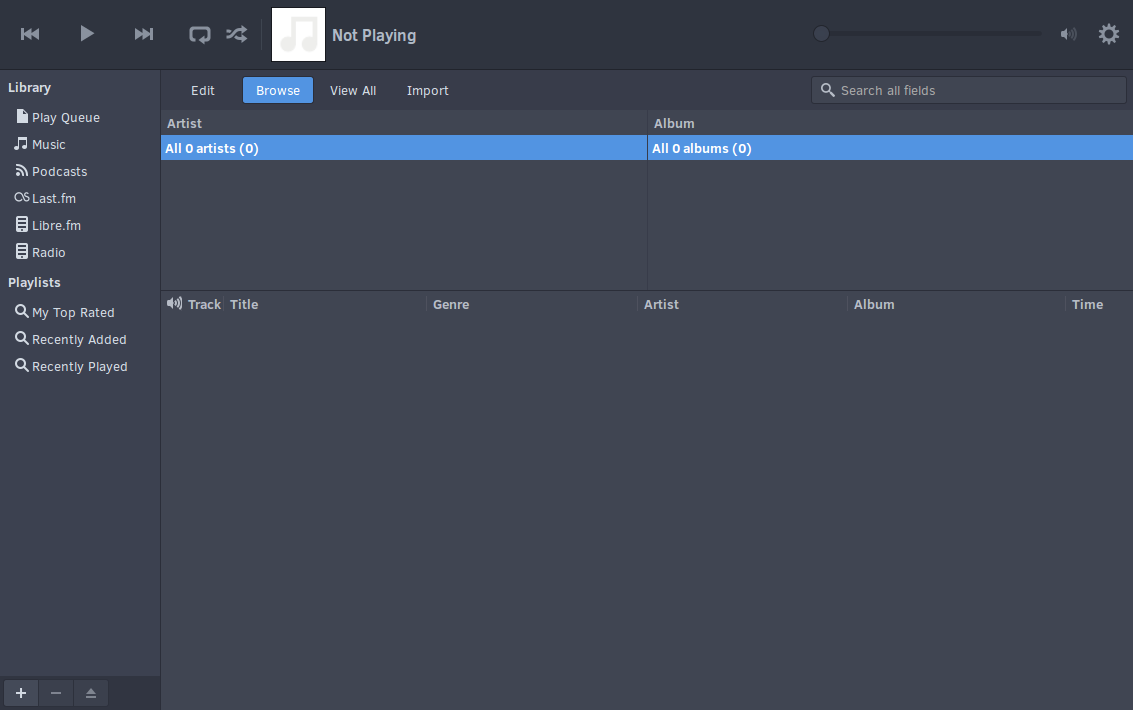
Task: Focus the Search all fields box
Action: 968,90
